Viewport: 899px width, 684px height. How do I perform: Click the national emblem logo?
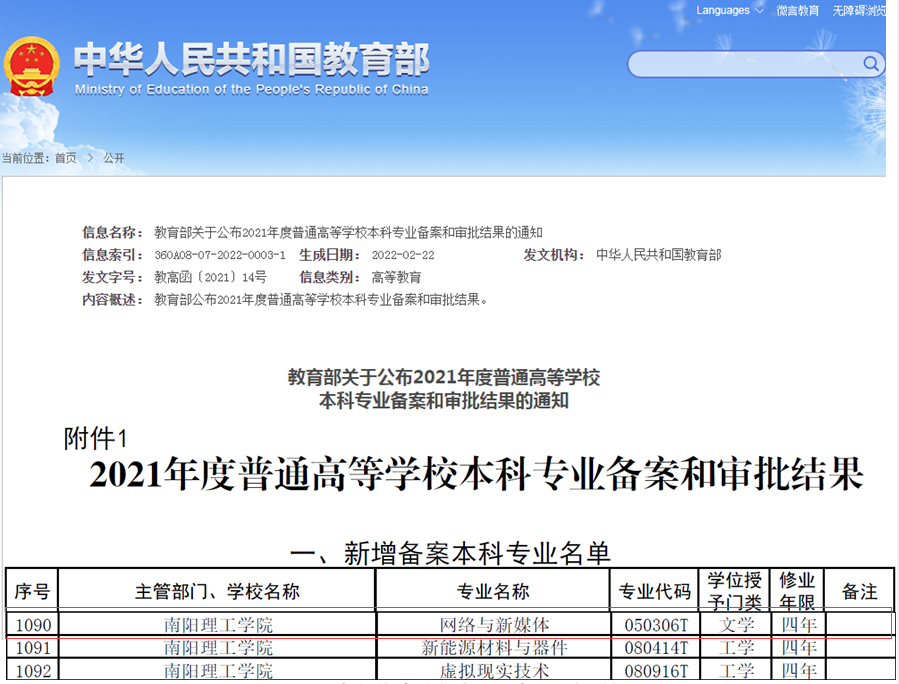(32, 66)
